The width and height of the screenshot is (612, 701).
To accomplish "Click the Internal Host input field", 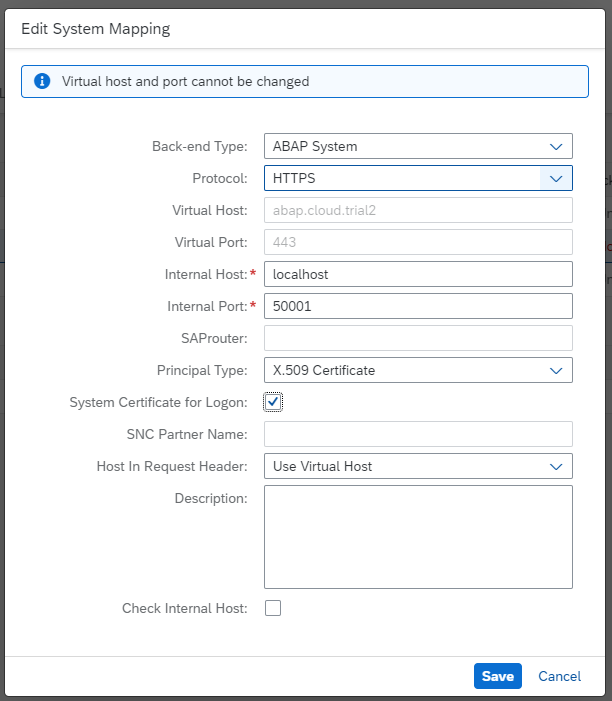I will tap(418, 274).
